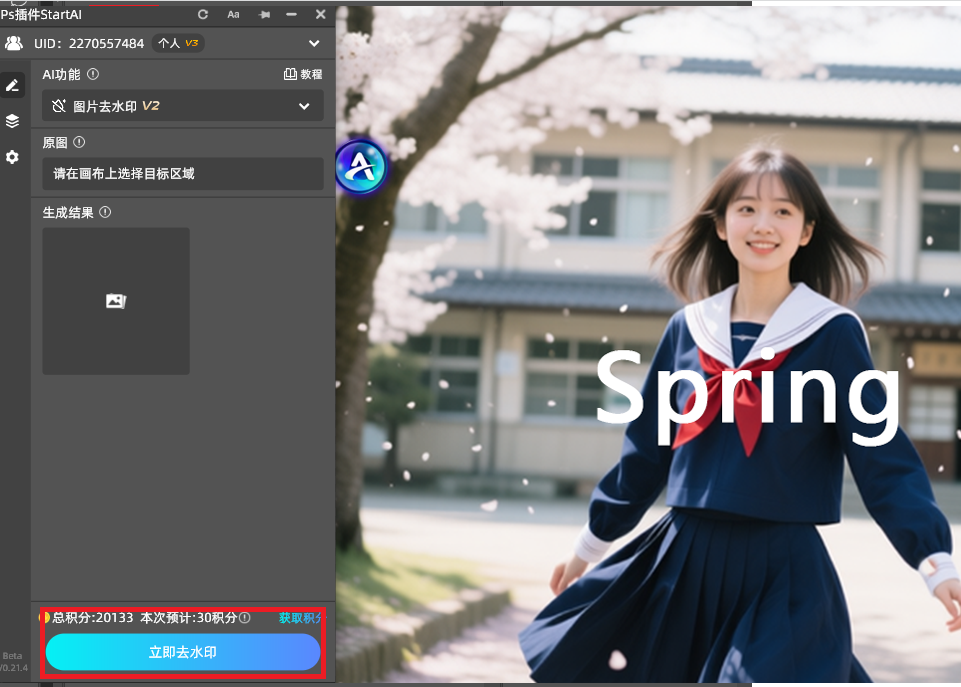The height and width of the screenshot is (687, 961).
Task: Click the dropdown arrow in 图片去水印 box
Action: pyautogui.click(x=304, y=106)
